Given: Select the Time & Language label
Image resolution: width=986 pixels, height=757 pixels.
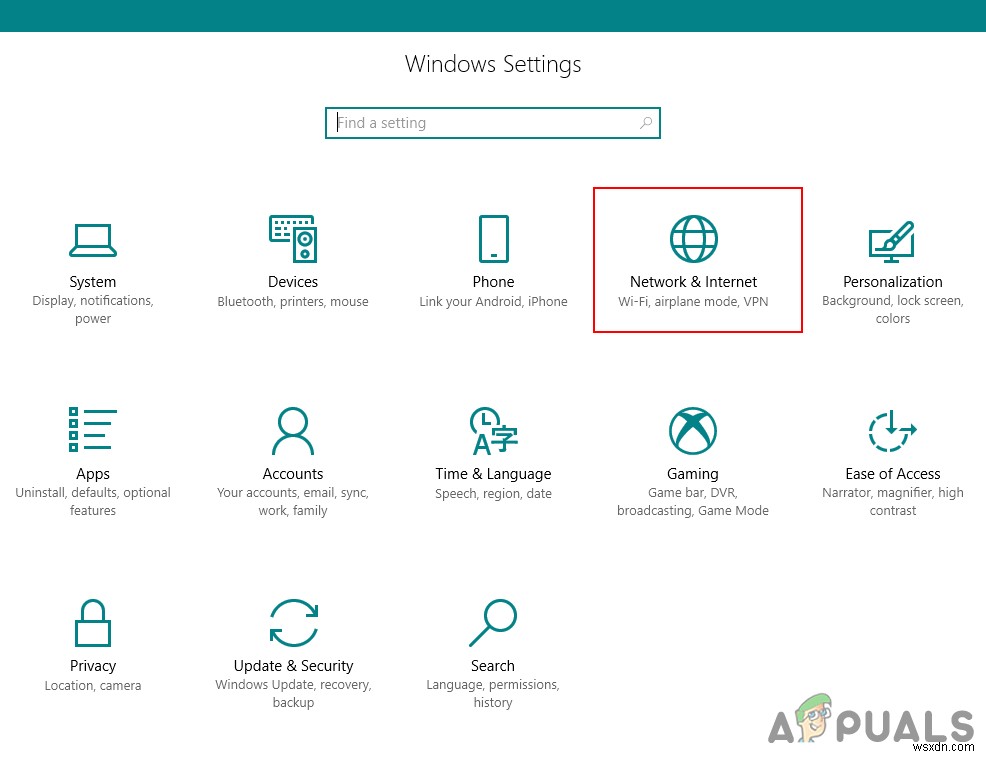Looking at the screenshot, I should pyautogui.click(x=494, y=474).
